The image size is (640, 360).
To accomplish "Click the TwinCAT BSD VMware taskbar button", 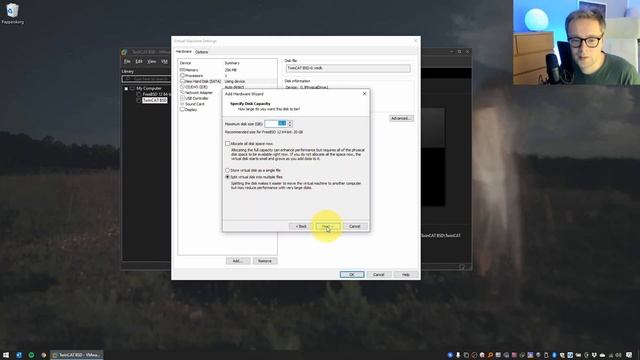I will click(x=77, y=355).
